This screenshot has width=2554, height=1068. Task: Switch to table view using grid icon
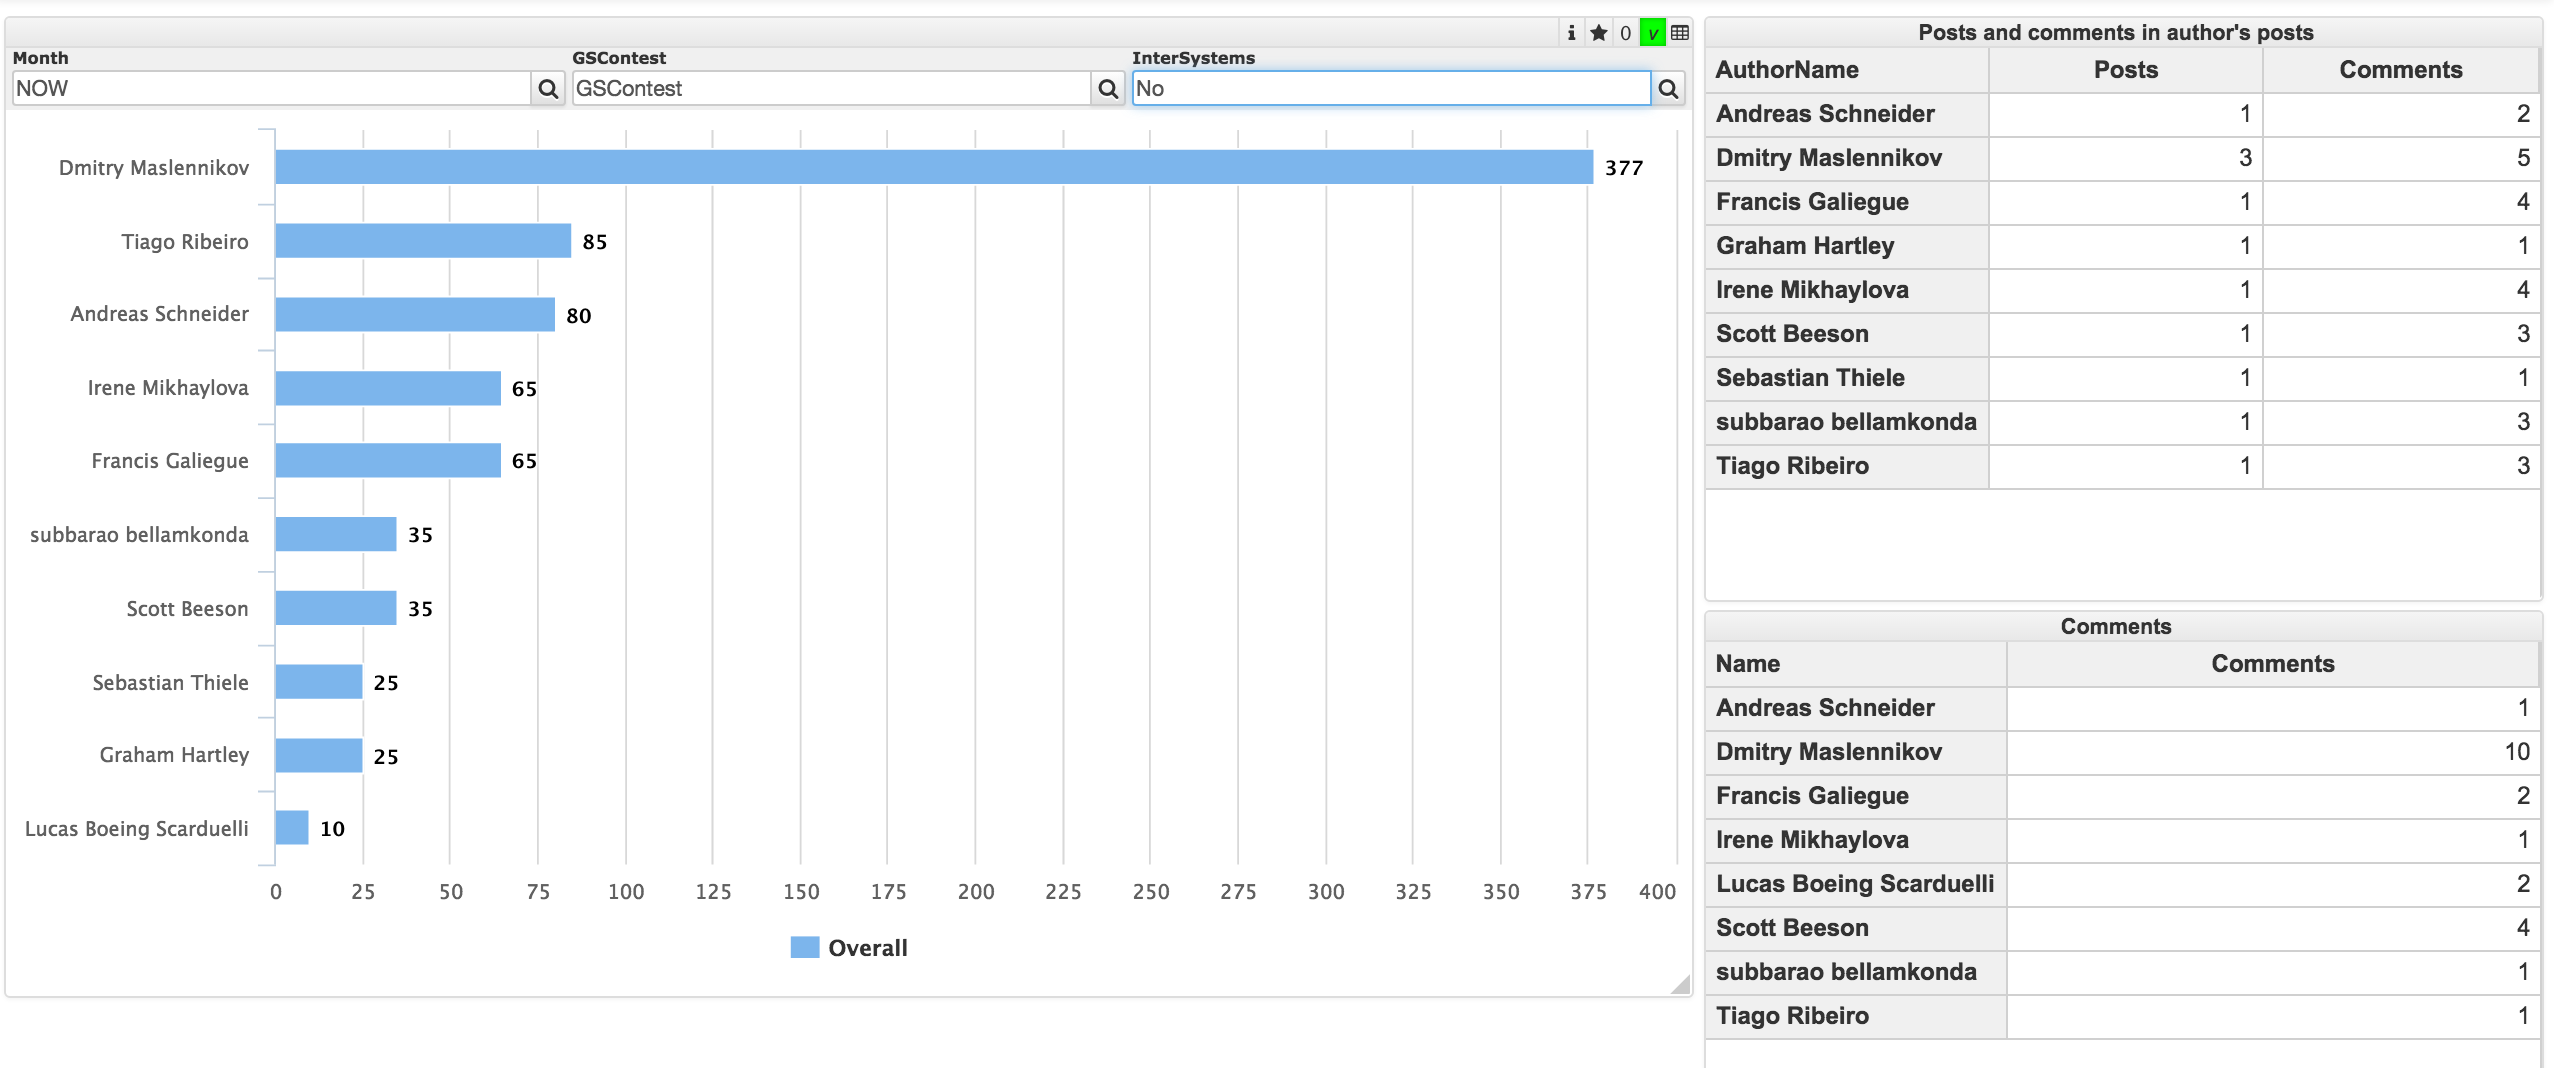[x=1680, y=33]
